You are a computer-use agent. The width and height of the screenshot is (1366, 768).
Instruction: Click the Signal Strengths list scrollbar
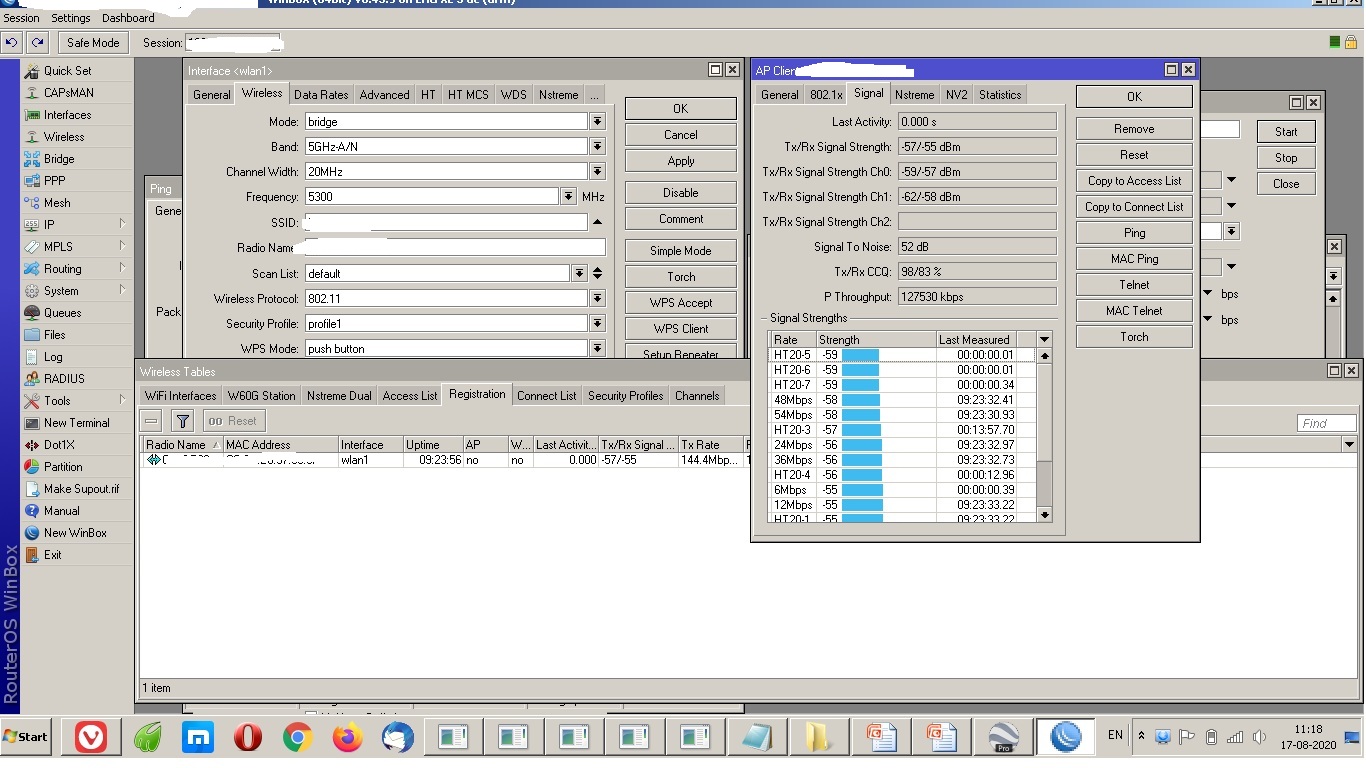pos(1045,435)
